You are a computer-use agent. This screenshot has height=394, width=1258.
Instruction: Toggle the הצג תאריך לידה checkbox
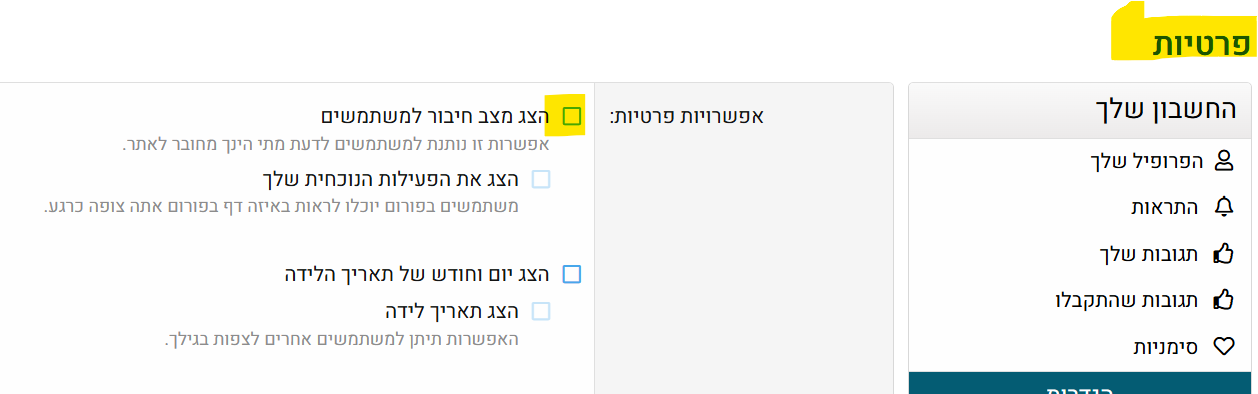541,311
